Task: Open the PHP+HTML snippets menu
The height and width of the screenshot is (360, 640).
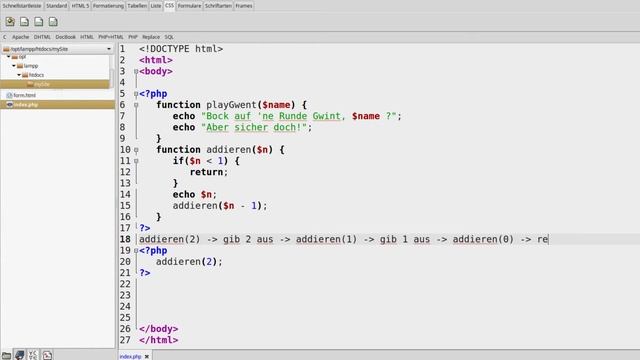Action: pyautogui.click(x=111, y=37)
